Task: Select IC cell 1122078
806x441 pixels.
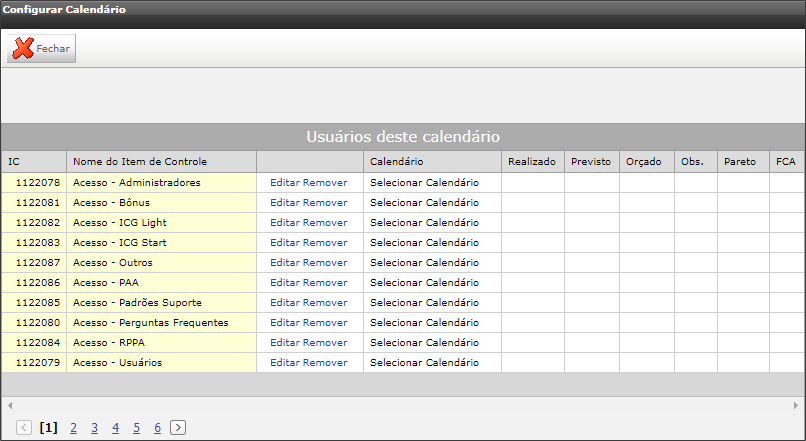Action: click(x=34, y=182)
